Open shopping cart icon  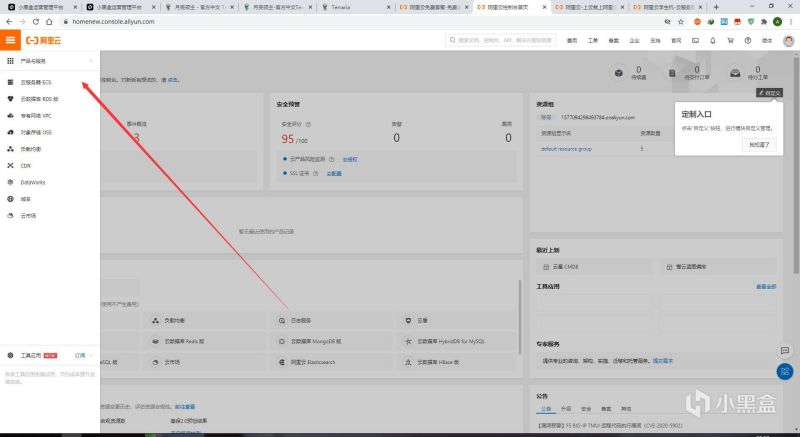[x=731, y=40]
